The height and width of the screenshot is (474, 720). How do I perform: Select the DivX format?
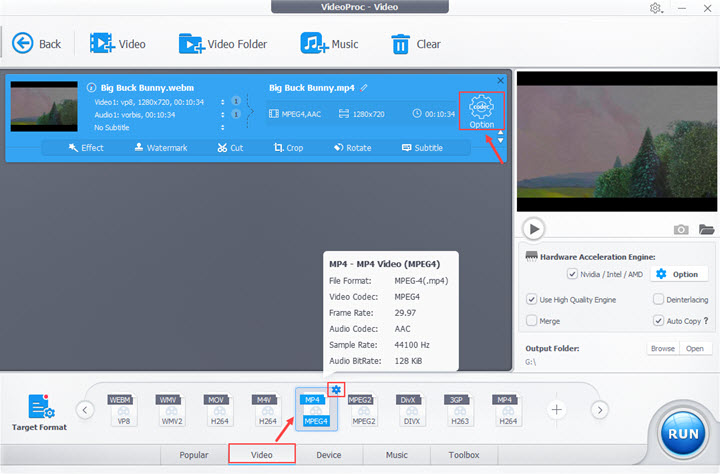tap(411, 410)
